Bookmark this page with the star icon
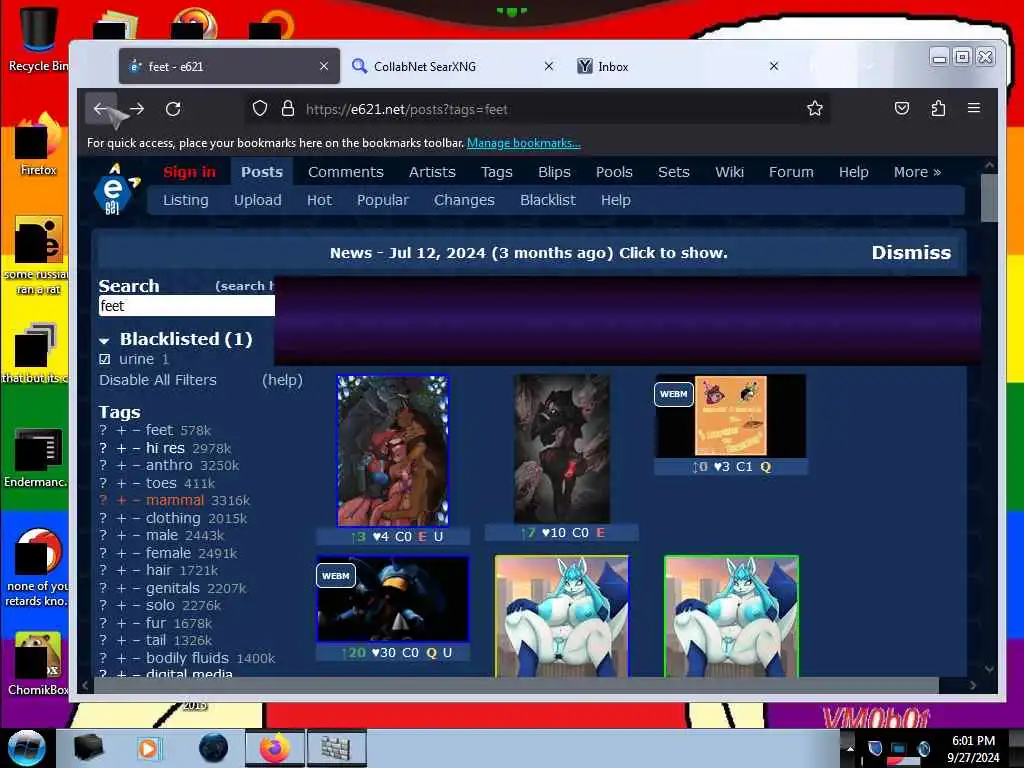Image resolution: width=1024 pixels, height=768 pixels. tap(814, 108)
